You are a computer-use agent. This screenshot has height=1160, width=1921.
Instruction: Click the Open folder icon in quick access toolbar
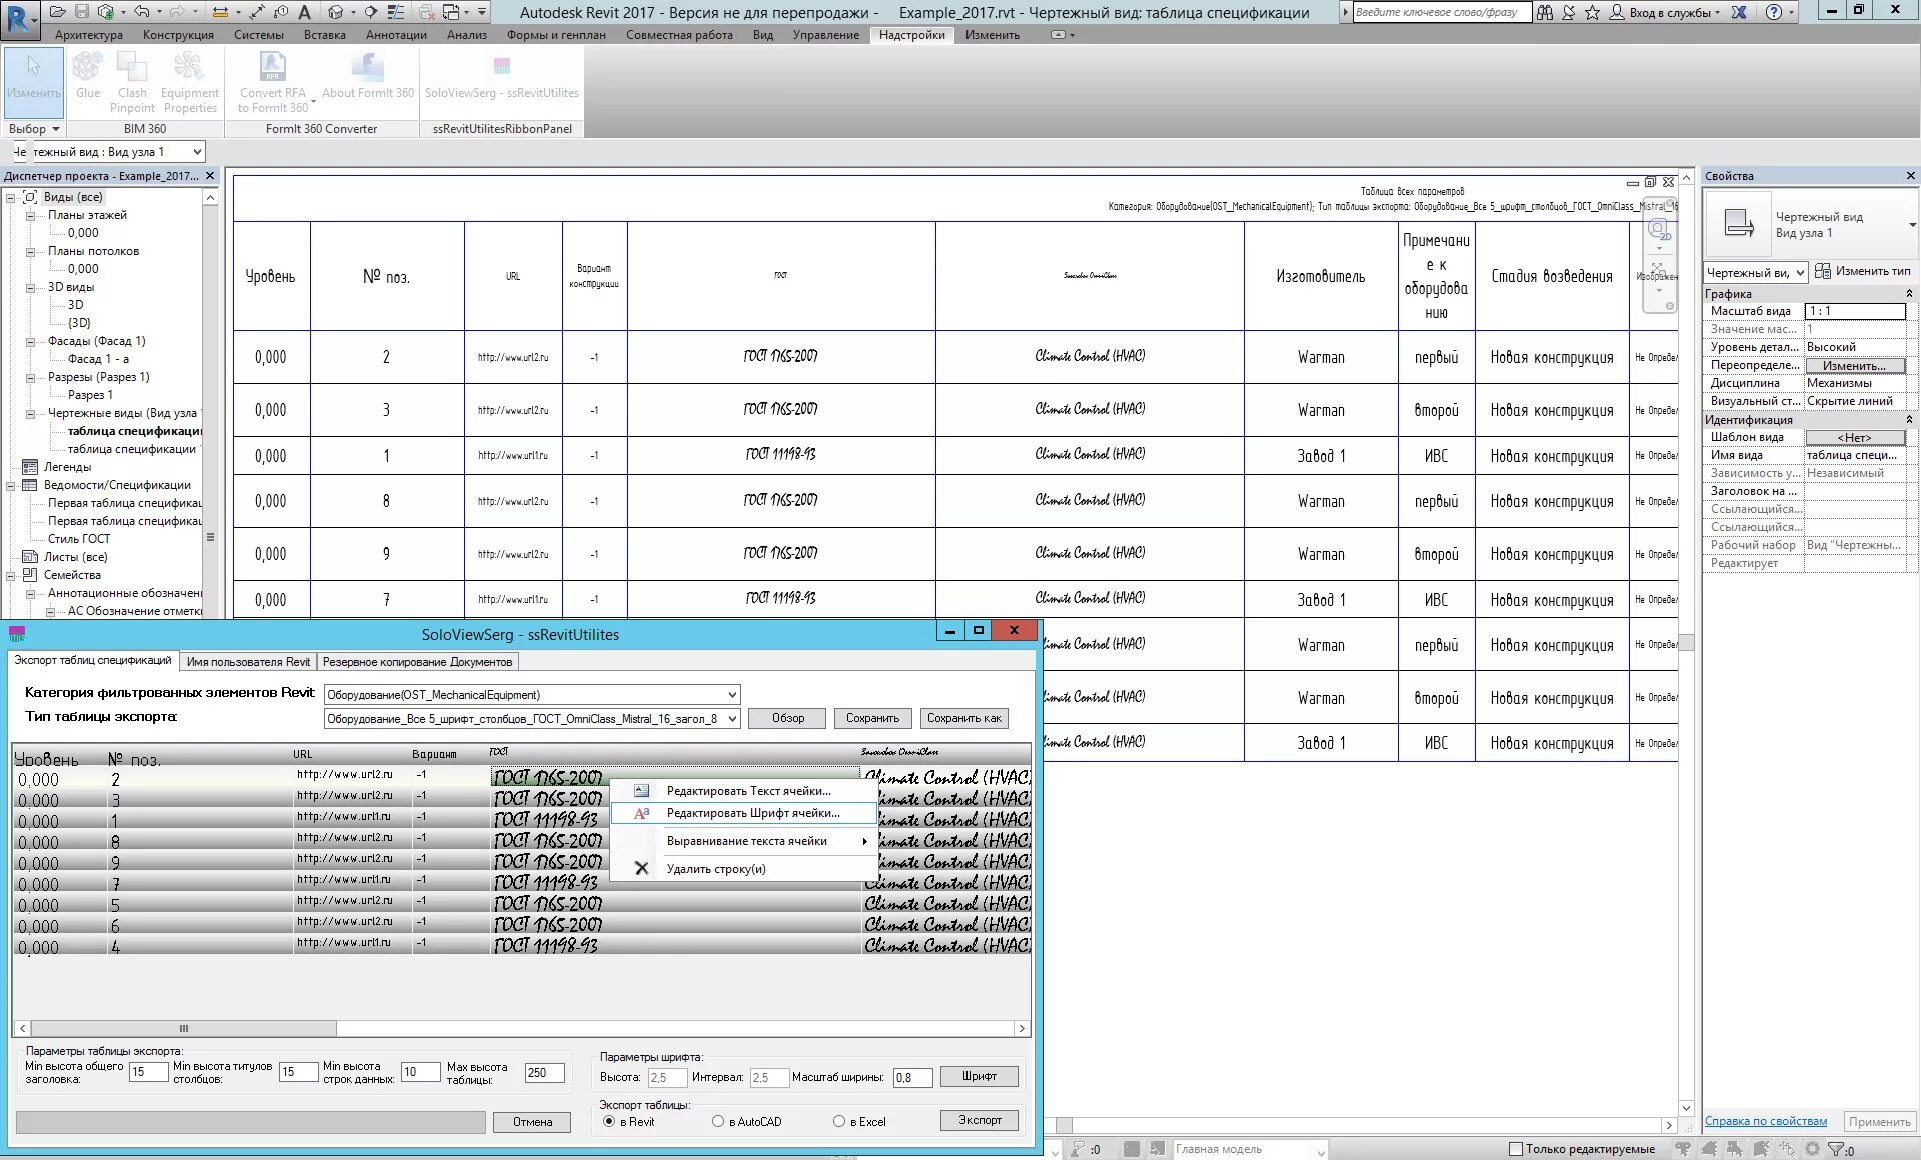57,12
